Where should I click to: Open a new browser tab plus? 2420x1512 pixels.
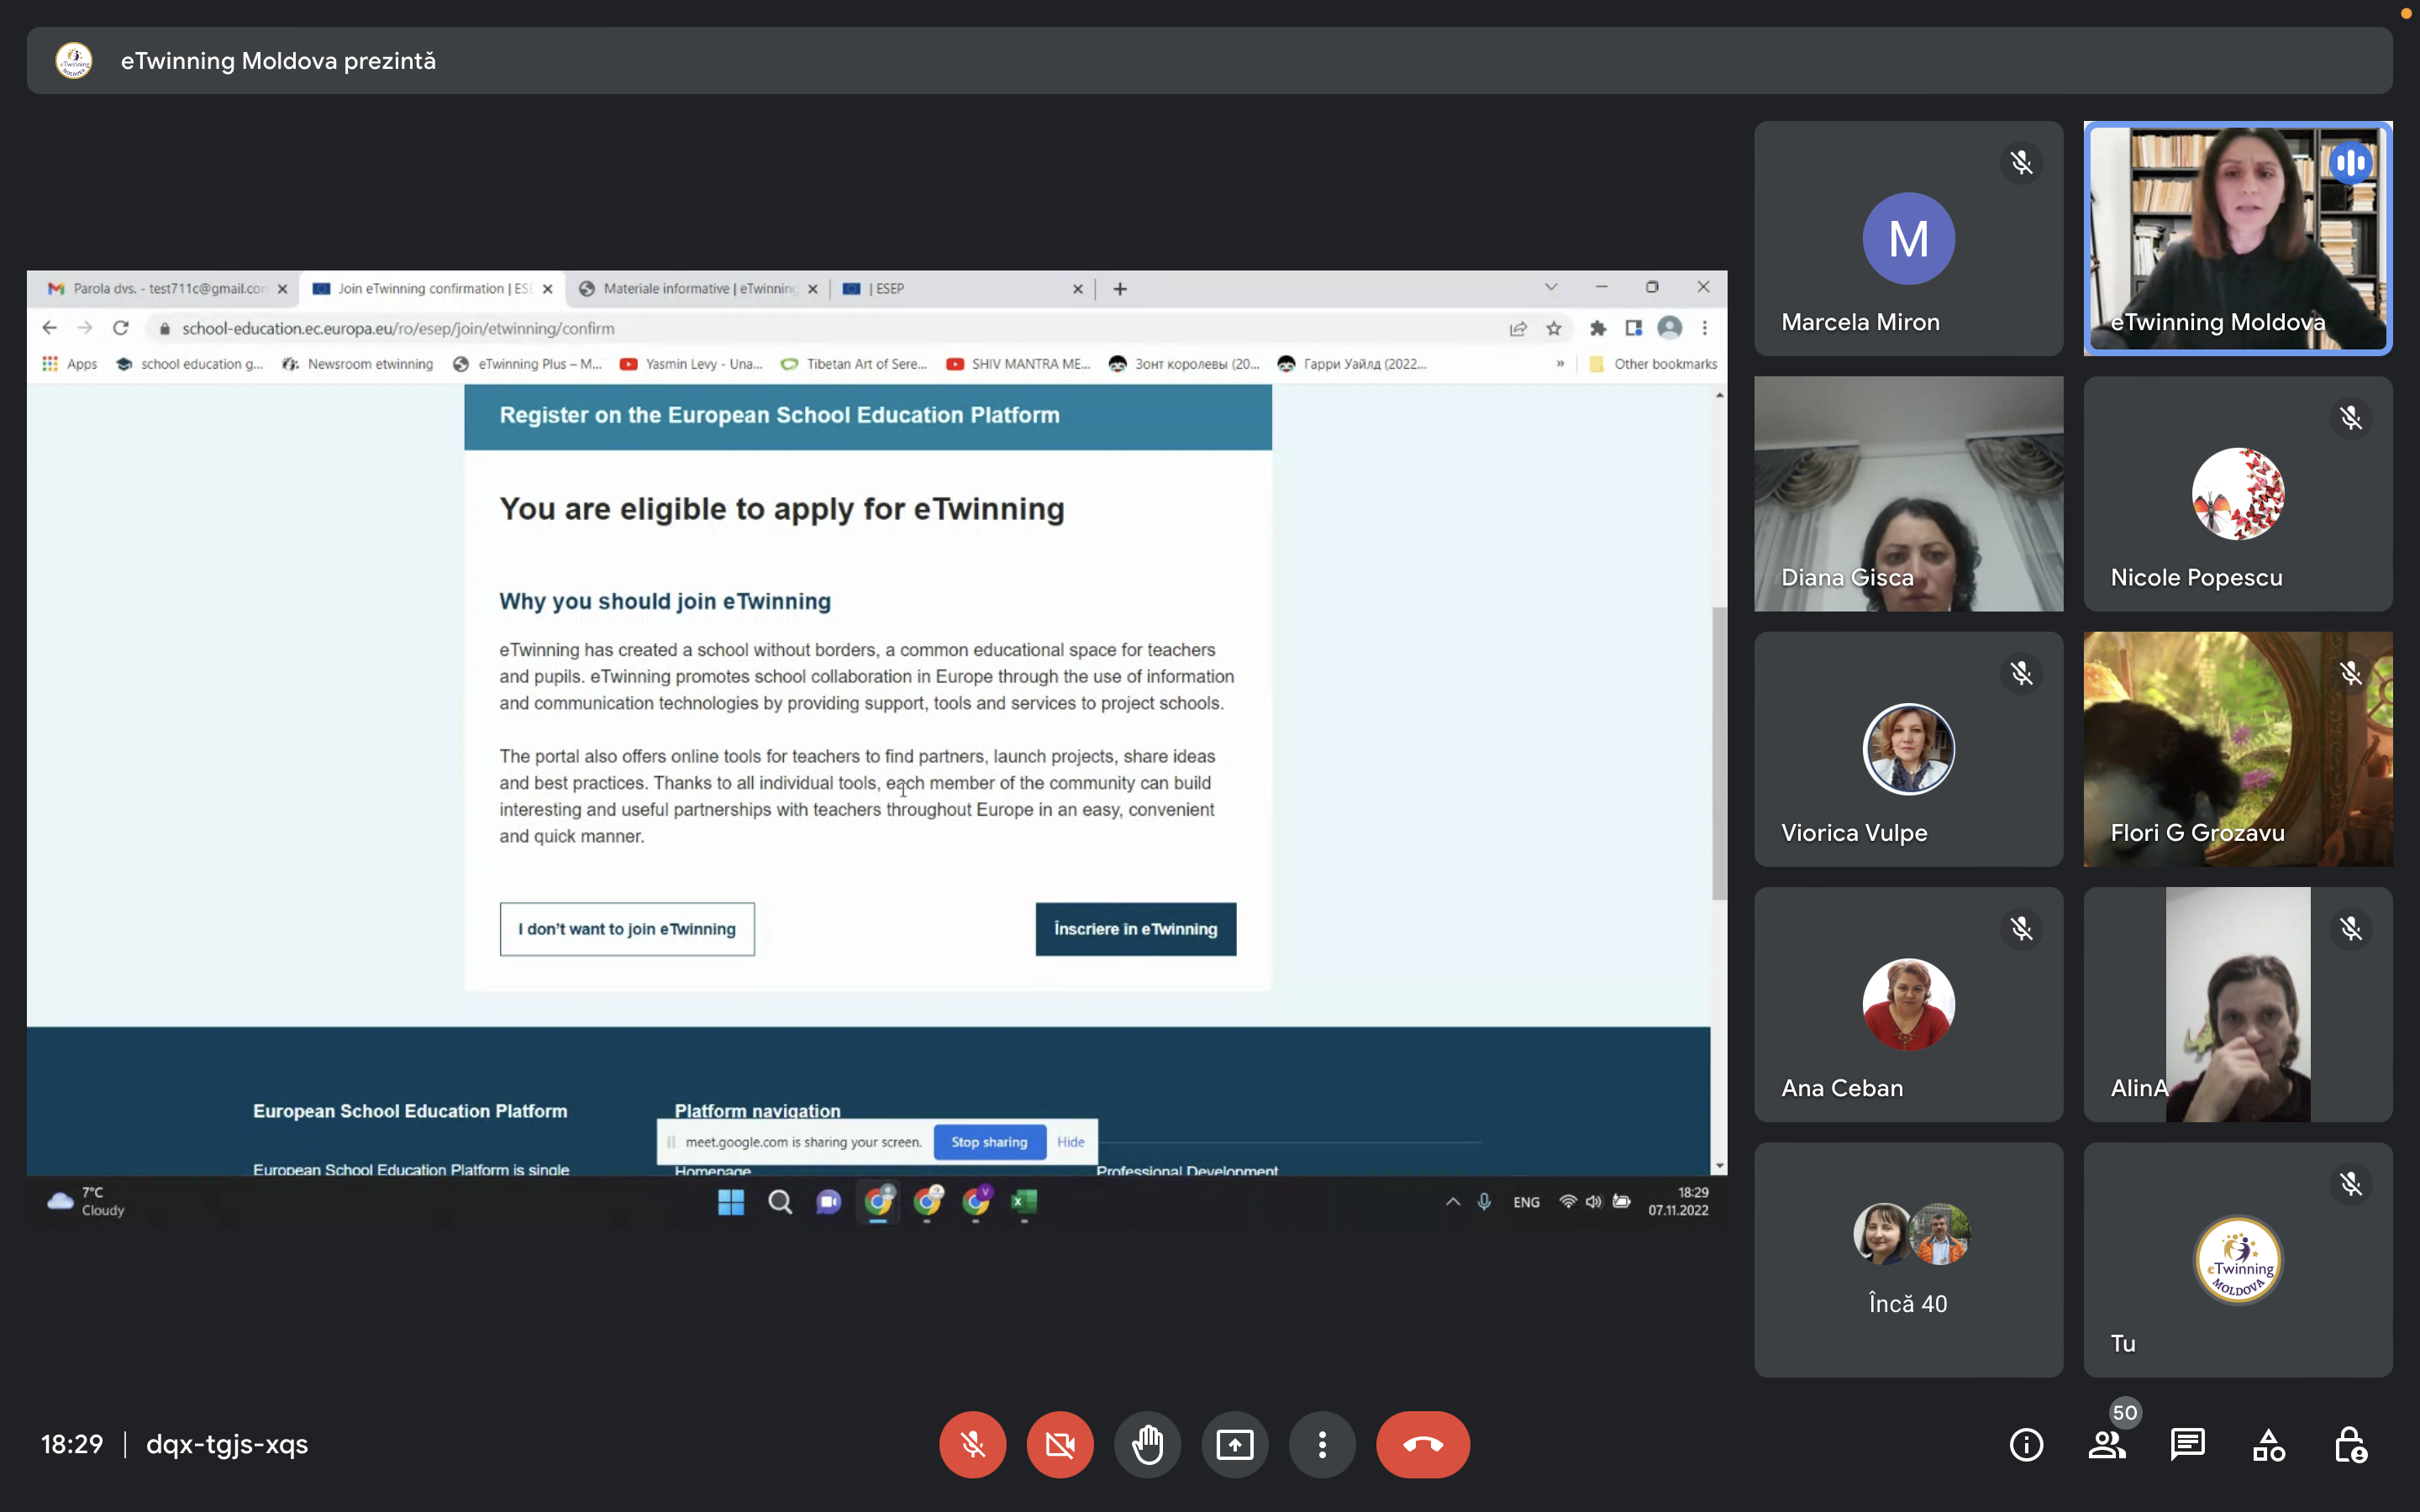coord(1120,289)
